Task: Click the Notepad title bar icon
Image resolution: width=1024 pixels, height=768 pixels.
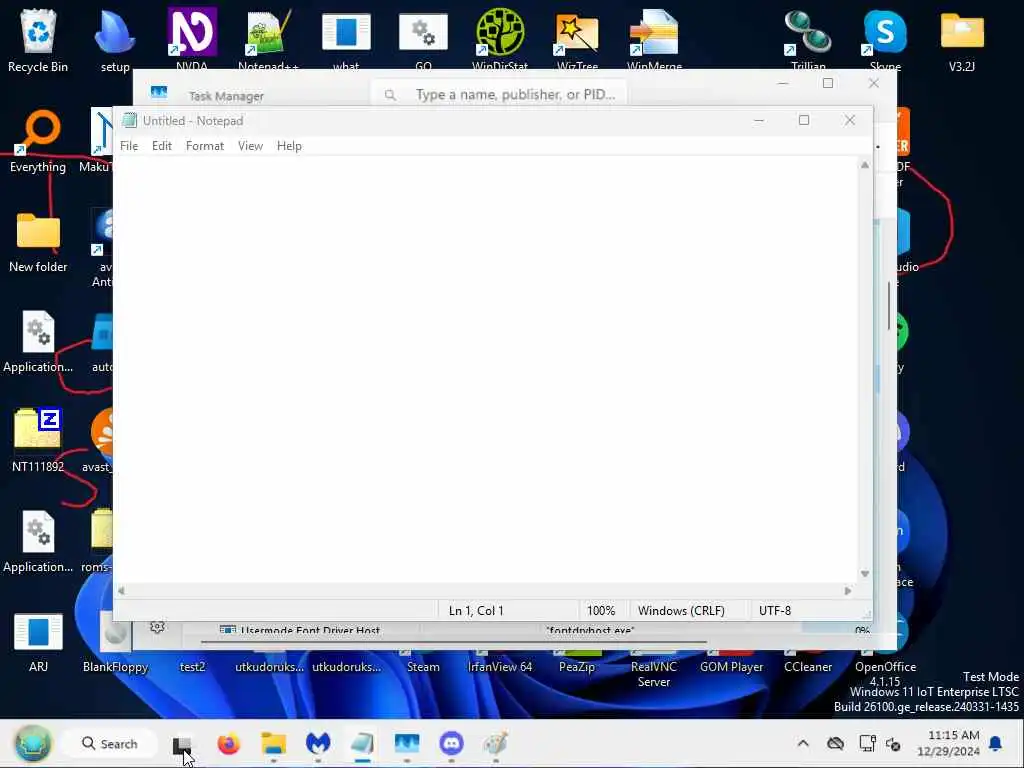Action: click(x=129, y=120)
